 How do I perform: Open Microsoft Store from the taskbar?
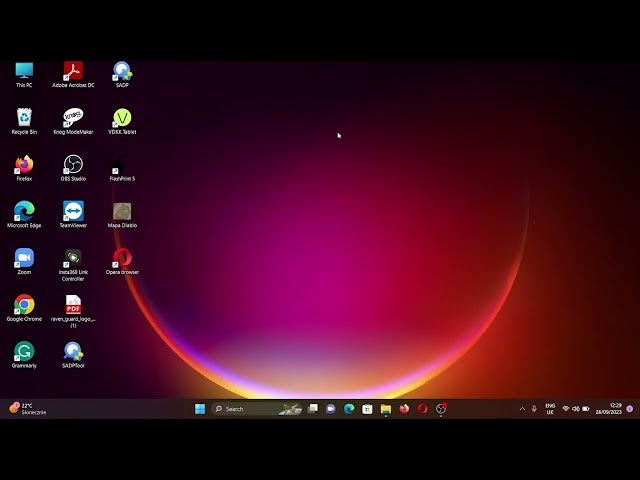click(x=367, y=409)
